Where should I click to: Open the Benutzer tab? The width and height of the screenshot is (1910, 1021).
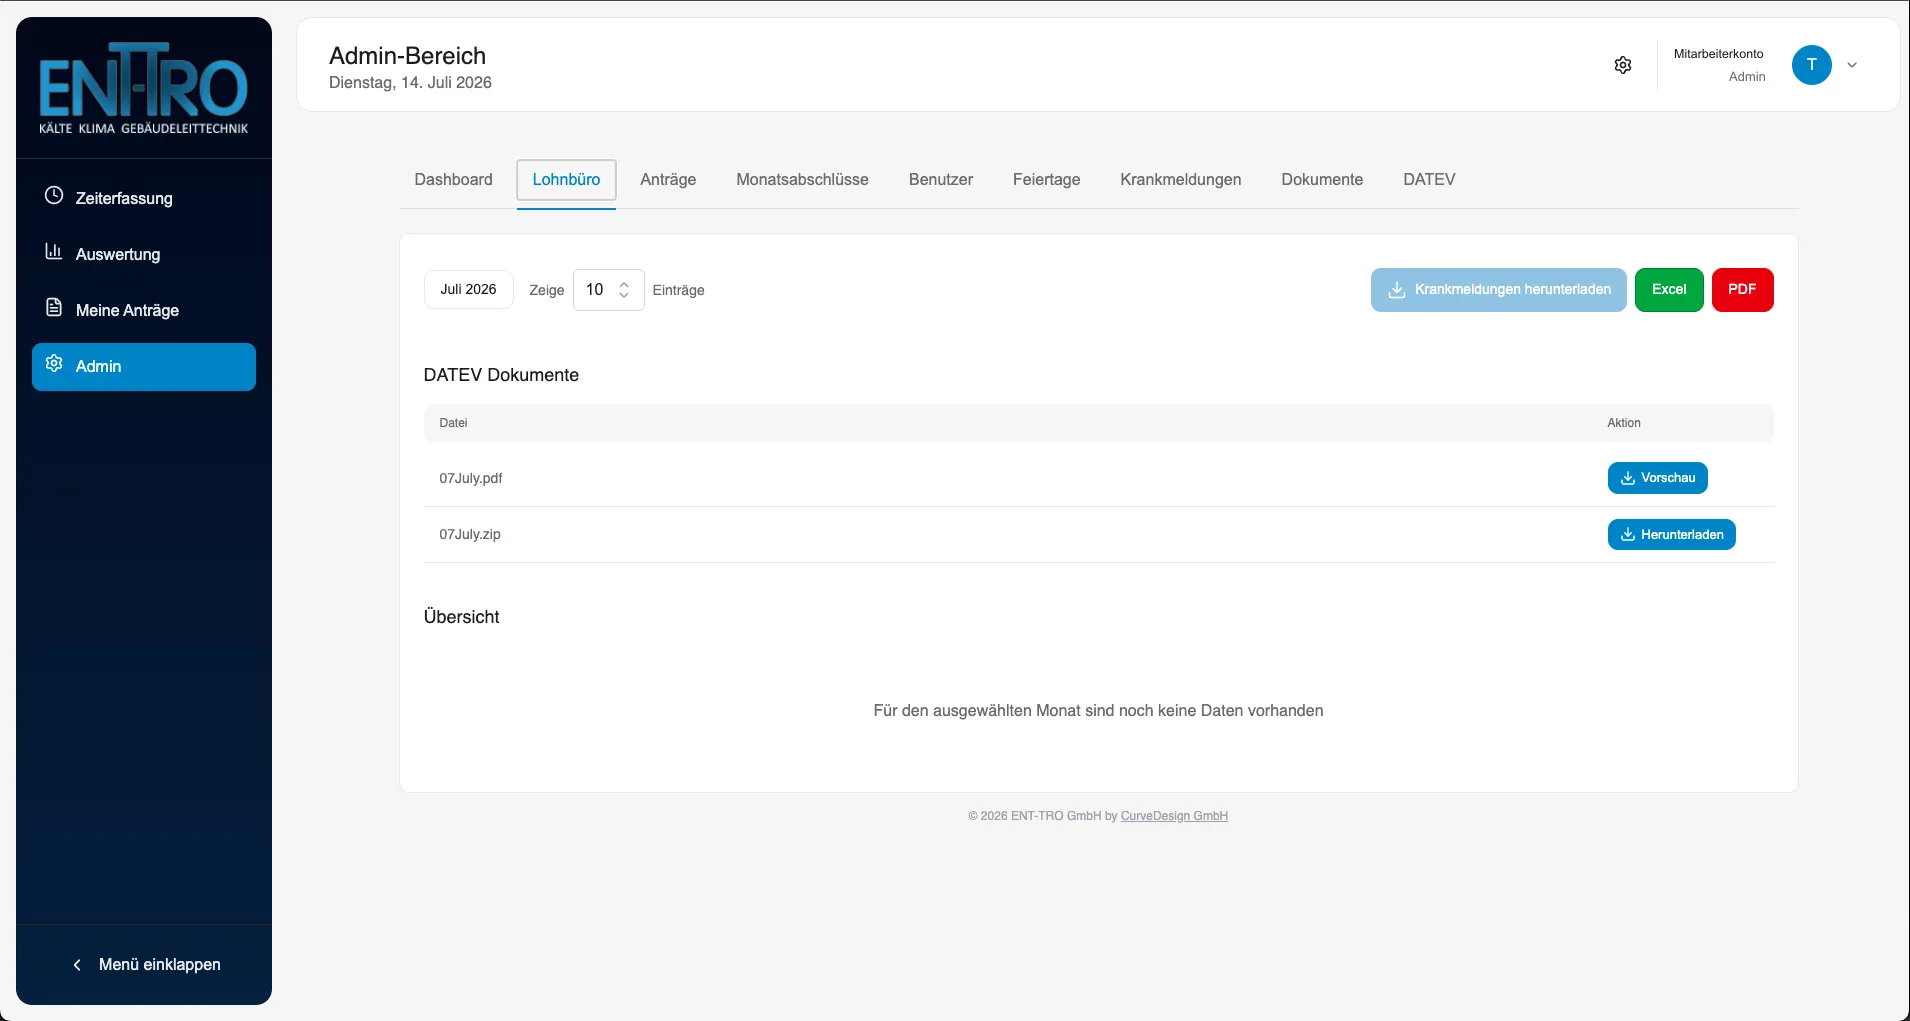[x=940, y=180]
